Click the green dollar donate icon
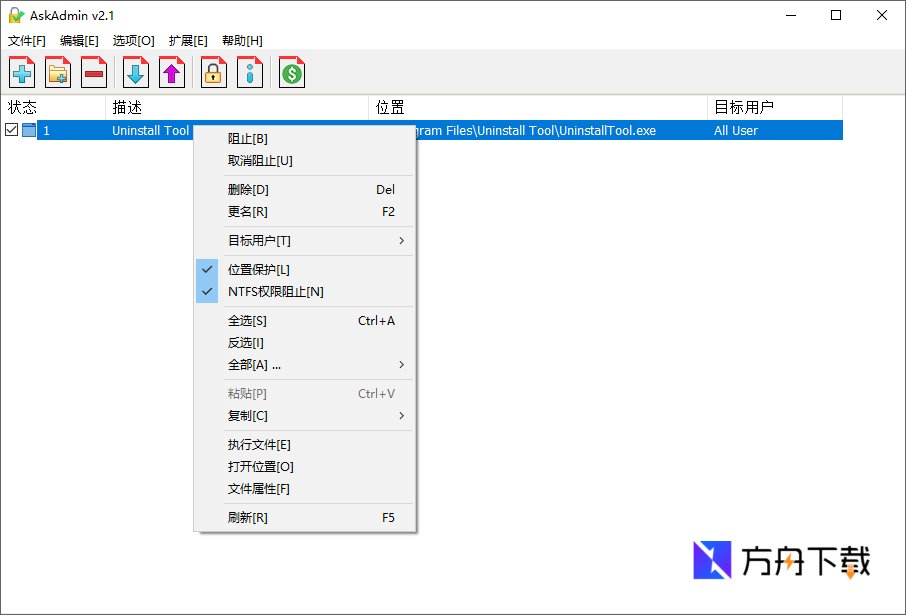Viewport: 906px width, 615px height. [291, 72]
